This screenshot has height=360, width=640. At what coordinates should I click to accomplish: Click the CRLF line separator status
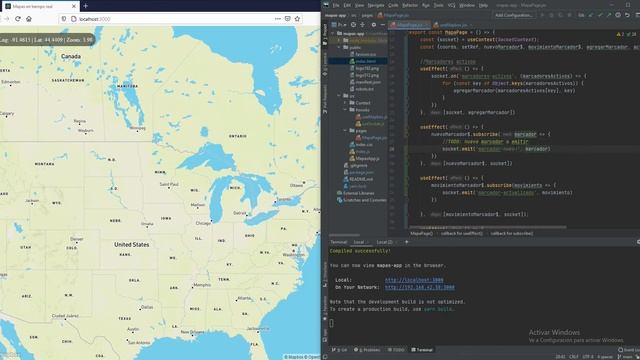[x=573, y=357]
